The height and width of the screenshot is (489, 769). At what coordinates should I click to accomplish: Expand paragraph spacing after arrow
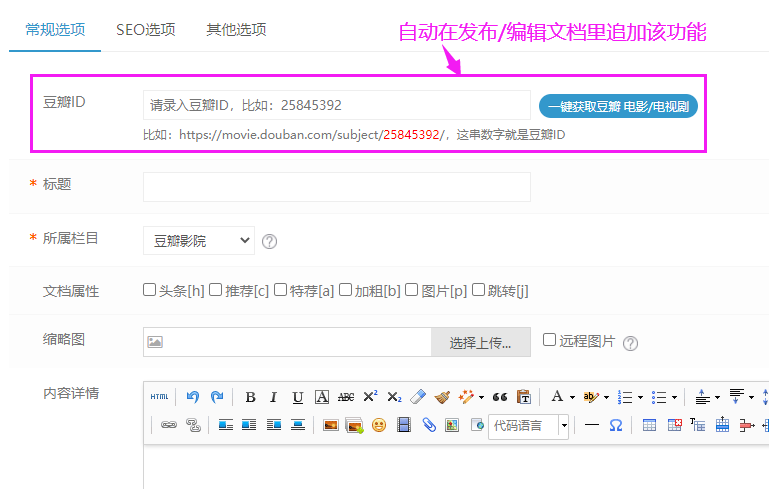click(751, 397)
